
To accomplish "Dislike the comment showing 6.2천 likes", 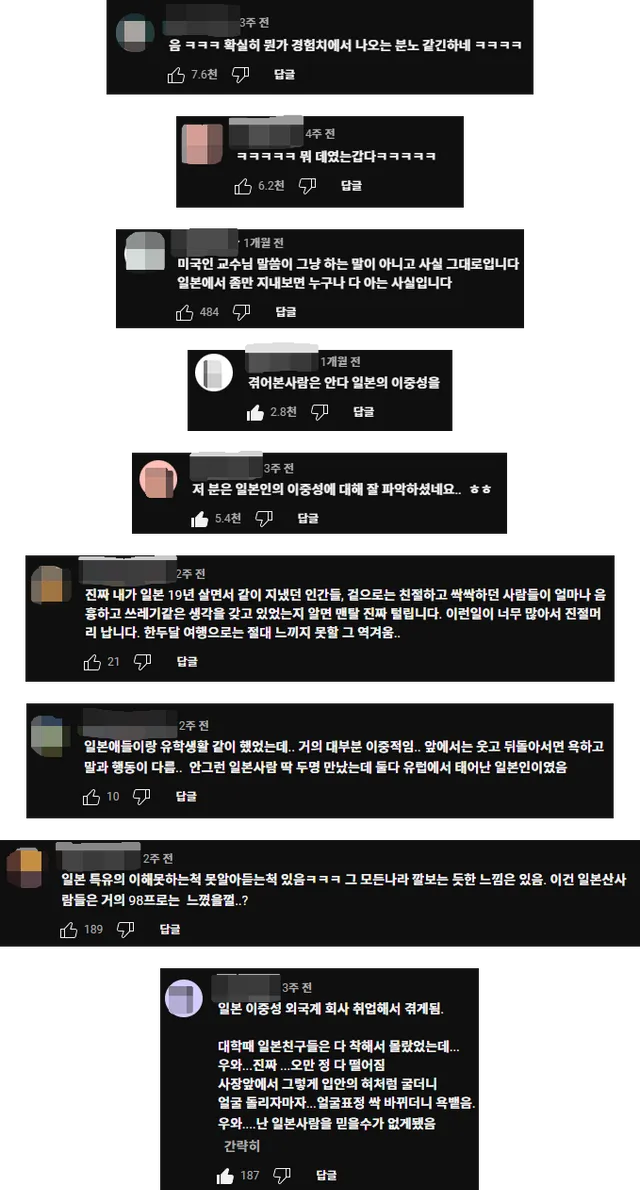I will tap(307, 185).
